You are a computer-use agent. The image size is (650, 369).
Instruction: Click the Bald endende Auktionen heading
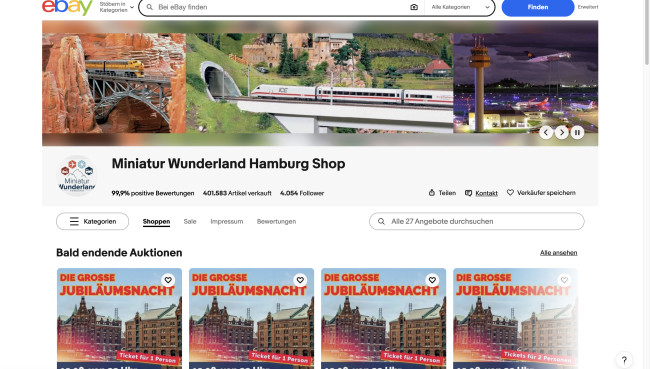click(119, 252)
